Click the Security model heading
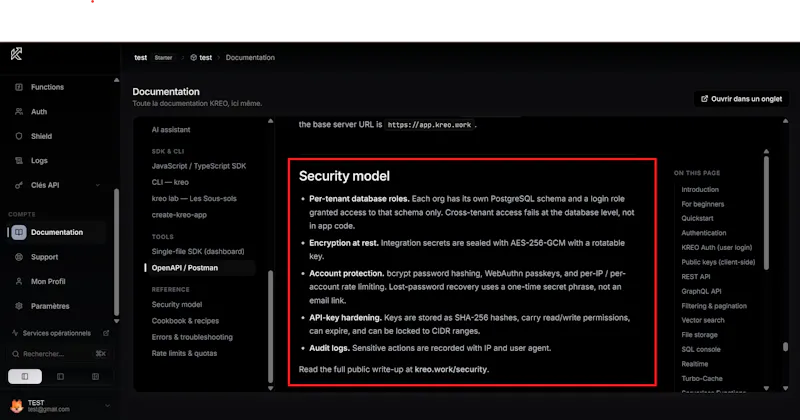Screen dimensions: 800x420 click(344, 176)
